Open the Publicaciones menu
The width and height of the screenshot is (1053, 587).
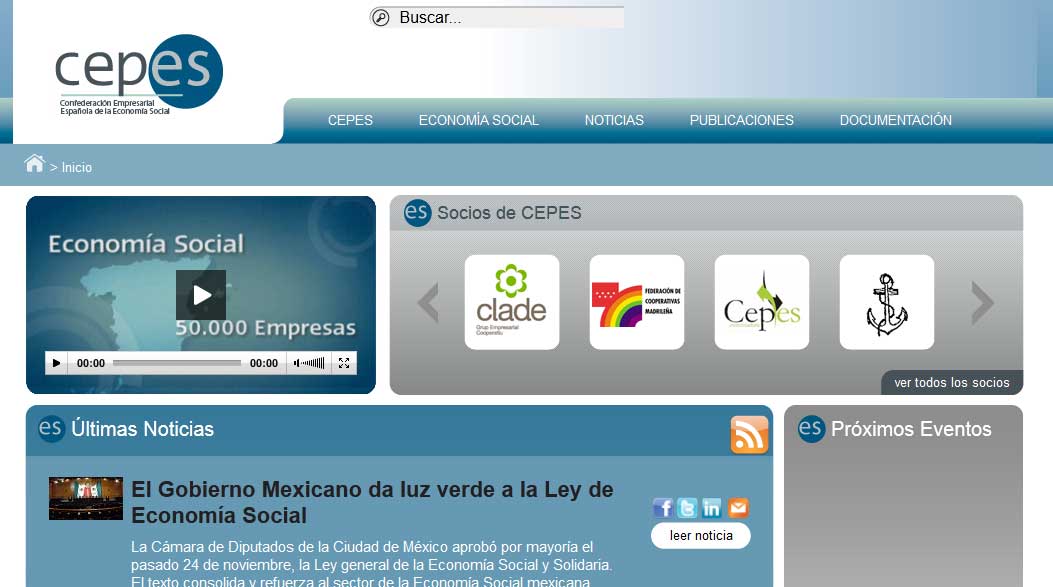tap(741, 120)
